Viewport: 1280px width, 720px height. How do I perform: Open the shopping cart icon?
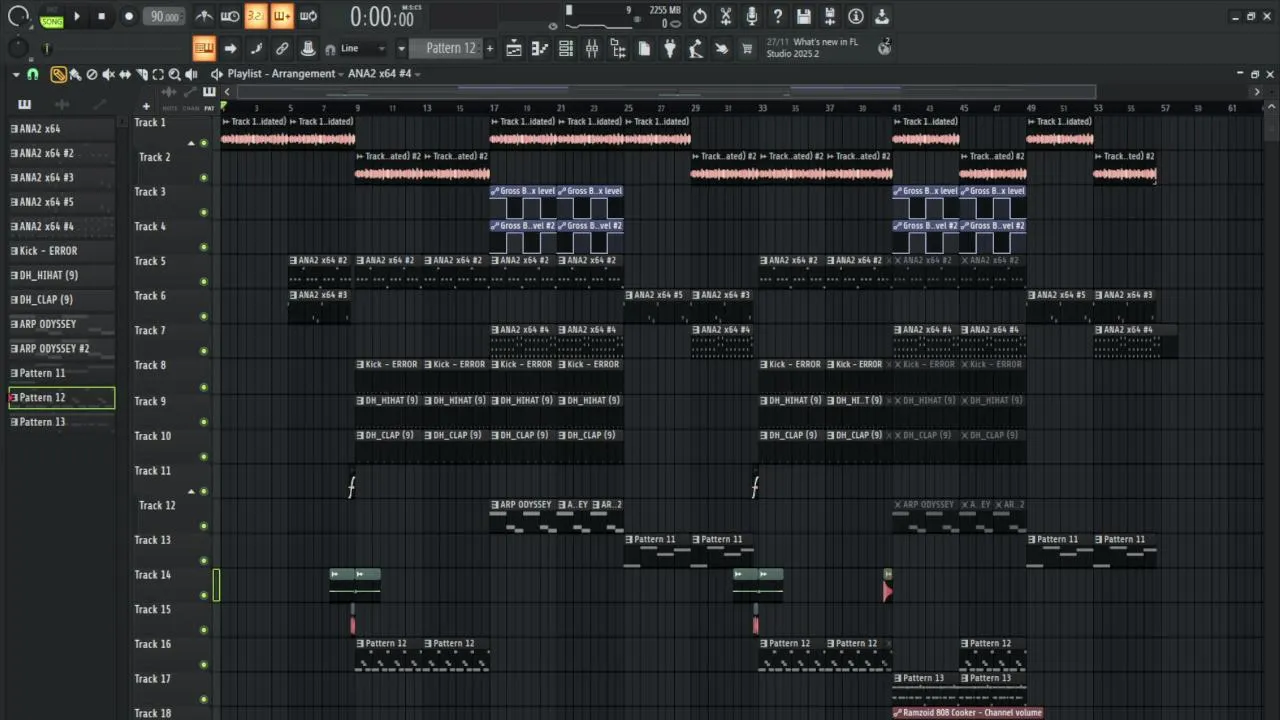[747, 48]
